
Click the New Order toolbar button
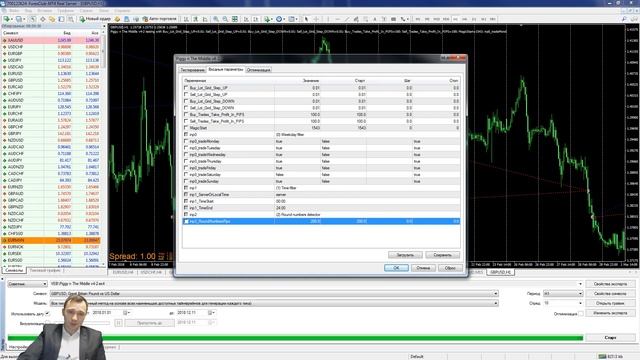(x=95, y=19)
